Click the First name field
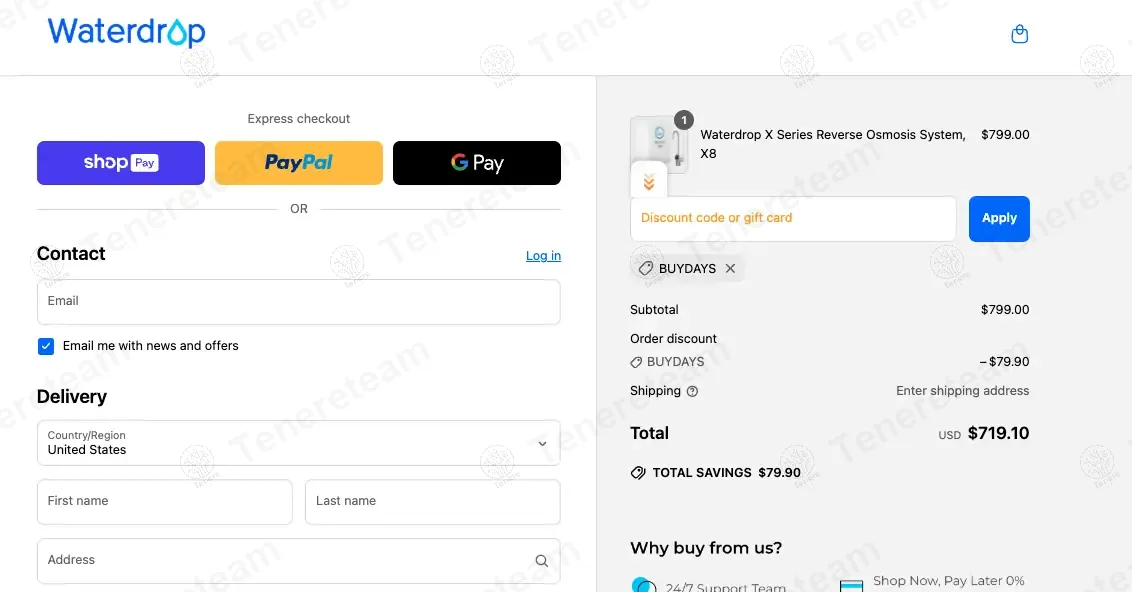This screenshot has width=1132, height=592. tap(165, 502)
